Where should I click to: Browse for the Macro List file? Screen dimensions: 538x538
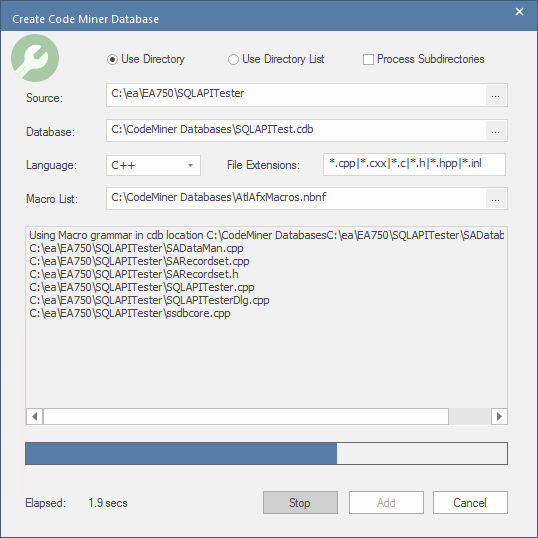[x=495, y=199]
